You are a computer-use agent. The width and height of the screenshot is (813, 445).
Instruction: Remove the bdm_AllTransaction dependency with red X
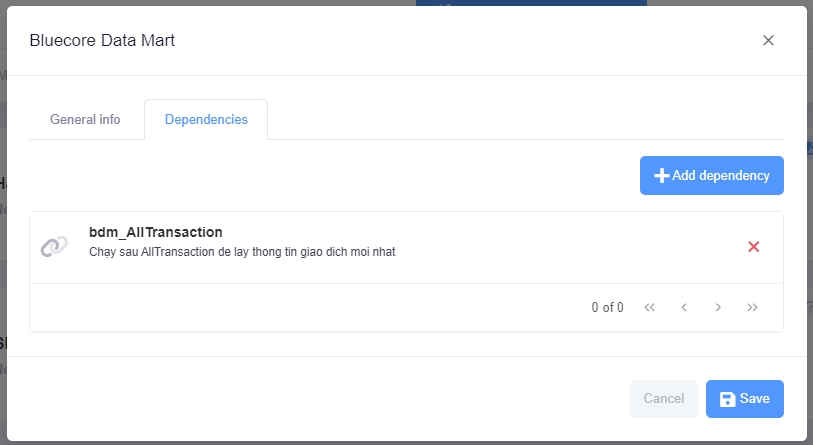[x=754, y=247]
